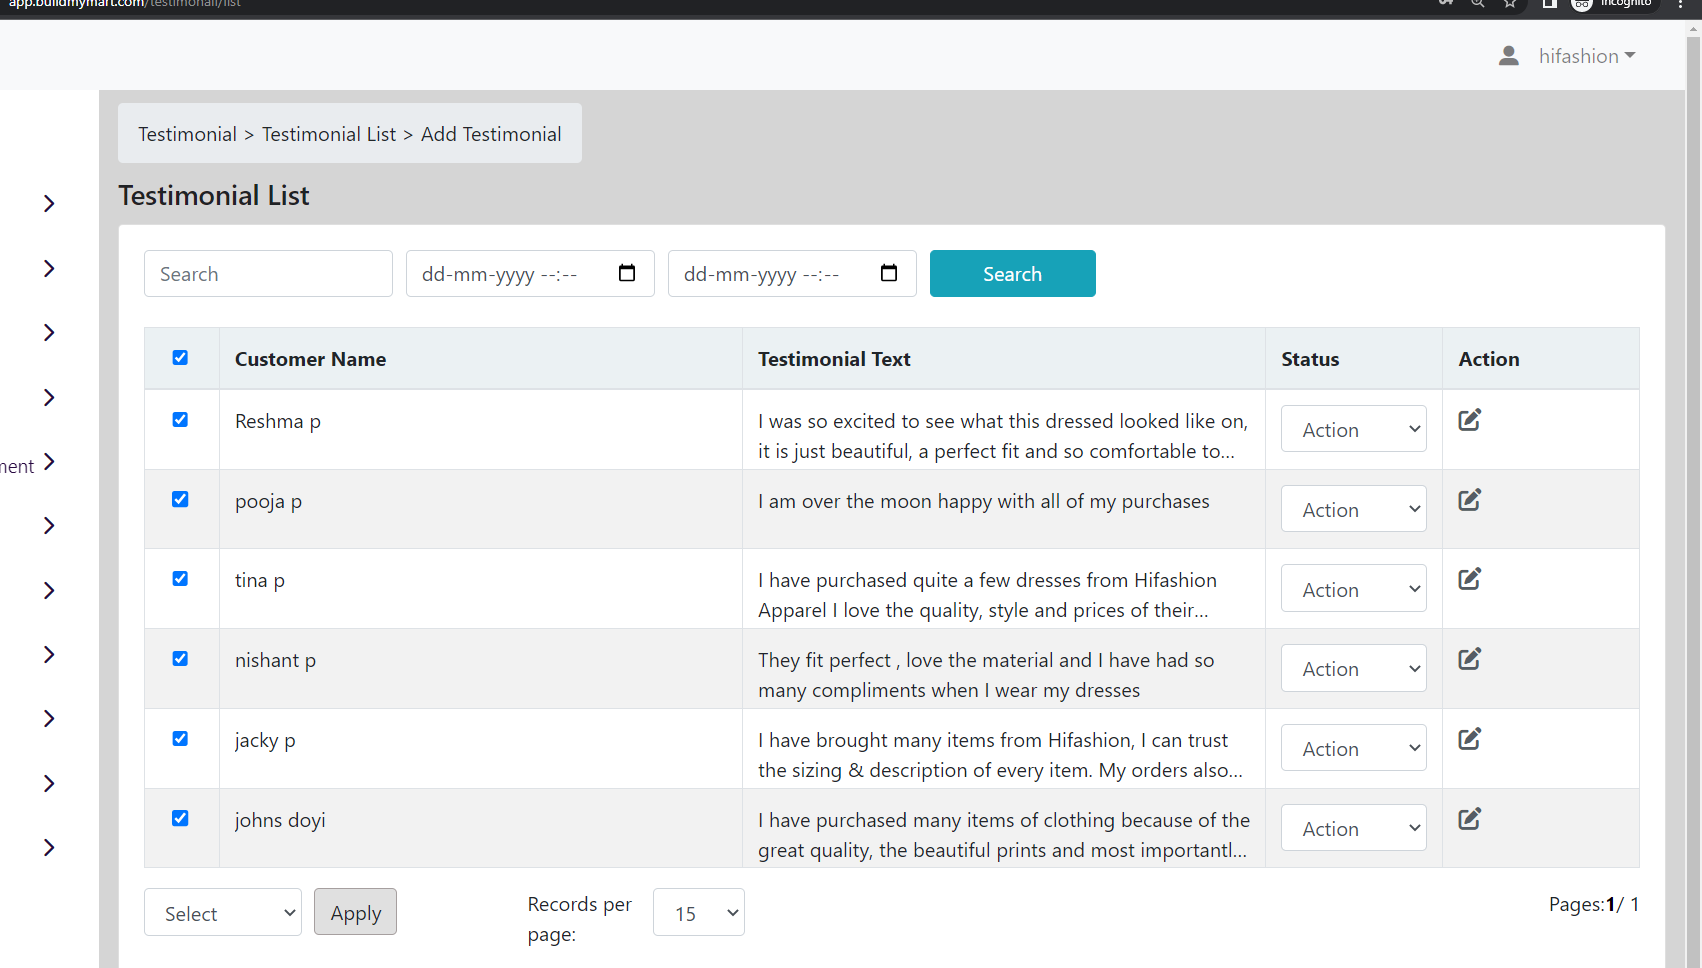Deselect the johns doyi row

[180, 818]
